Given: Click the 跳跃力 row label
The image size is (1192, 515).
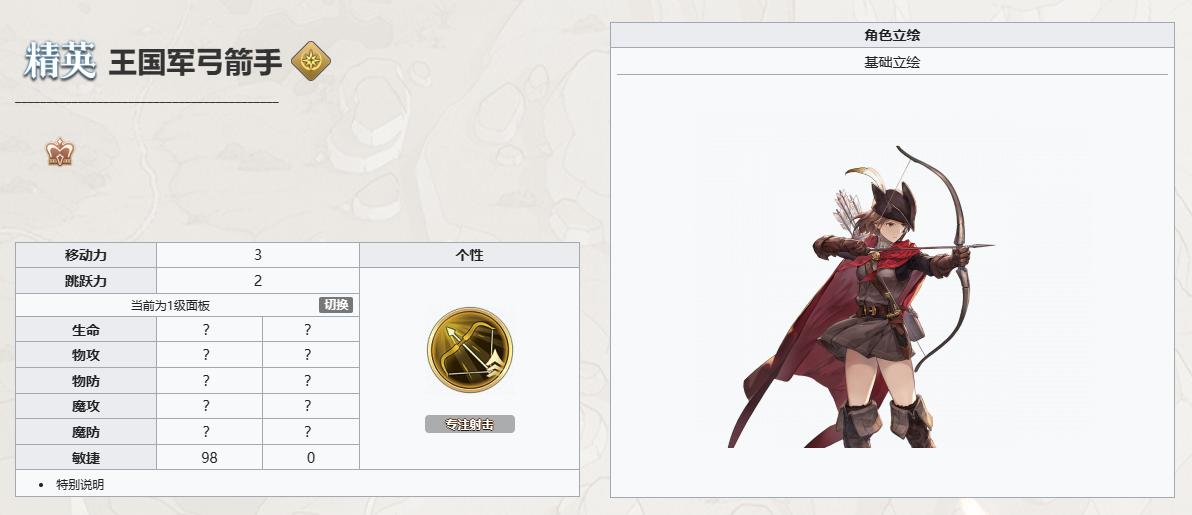Looking at the screenshot, I should pos(86,281).
